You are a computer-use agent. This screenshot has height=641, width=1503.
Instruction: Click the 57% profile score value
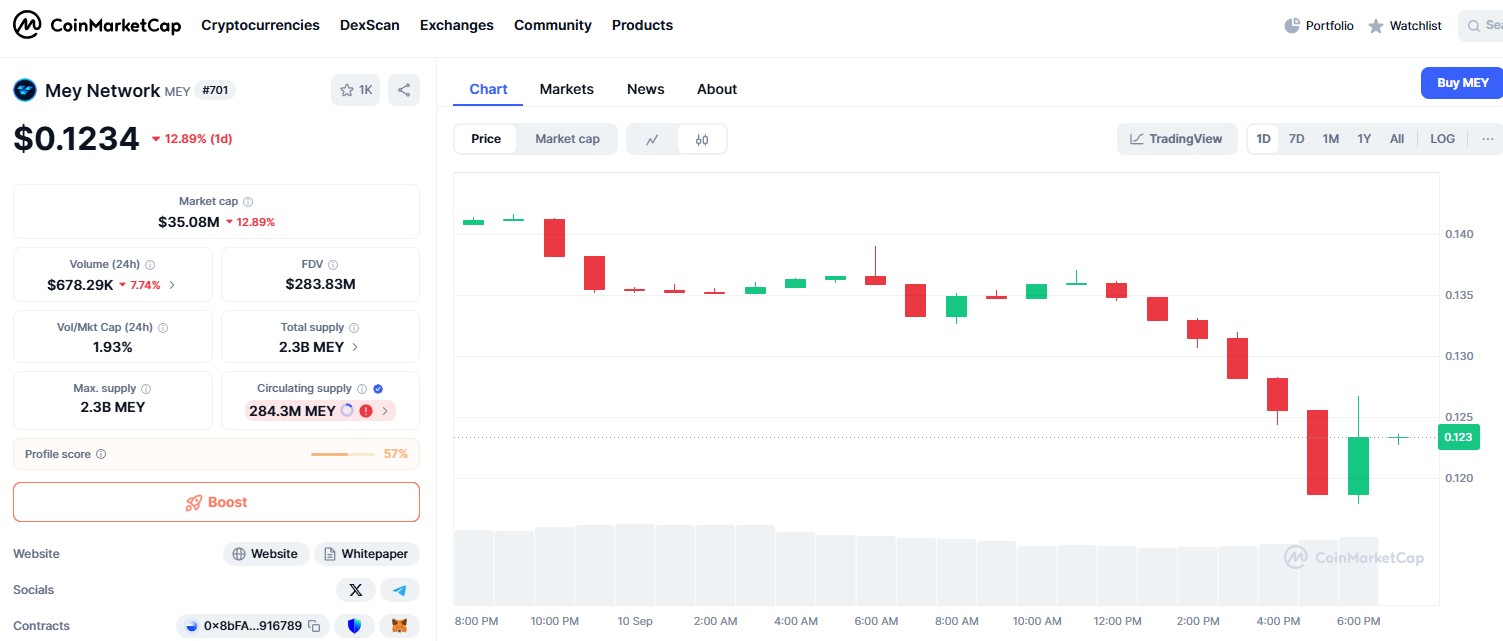(x=396, y=454)
